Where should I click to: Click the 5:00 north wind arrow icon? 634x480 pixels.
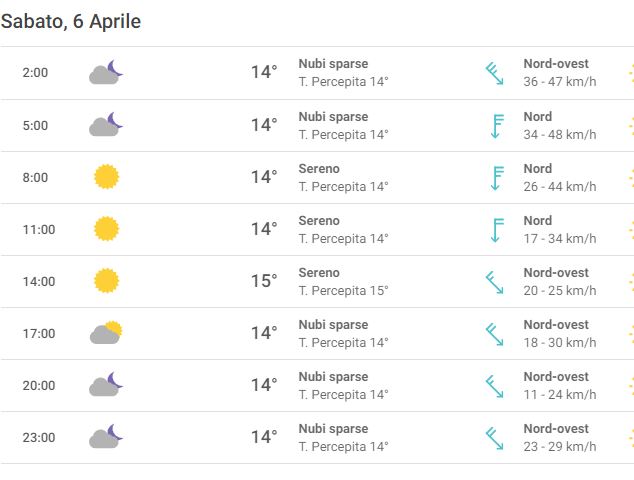495,125
